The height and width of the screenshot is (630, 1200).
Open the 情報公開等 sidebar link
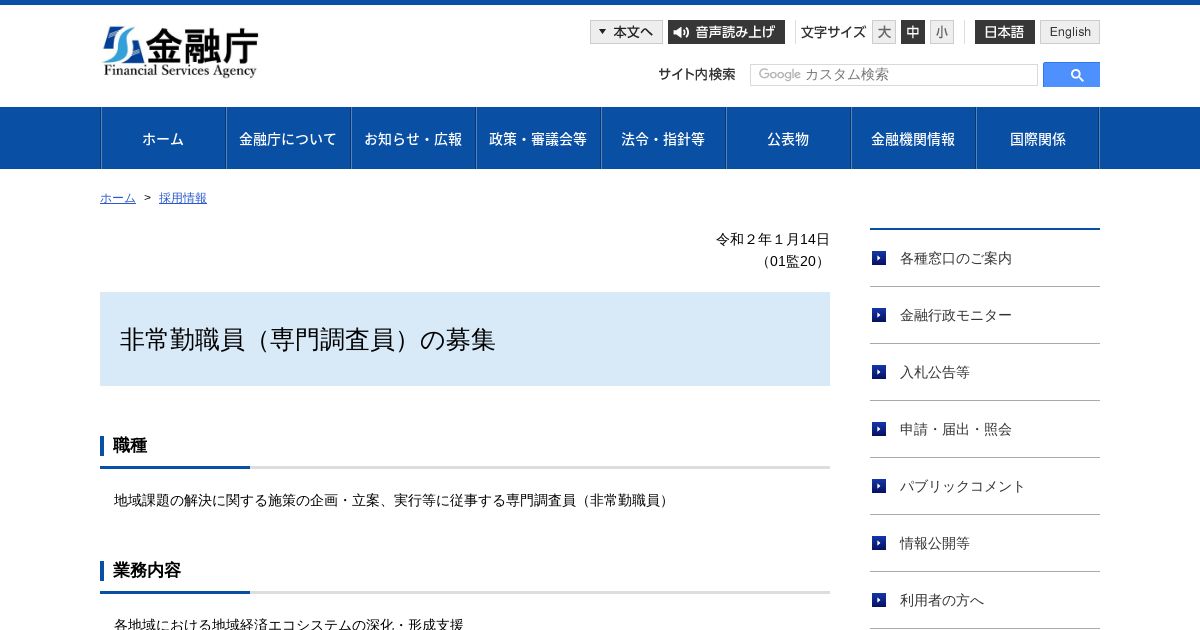click(935, 543)
